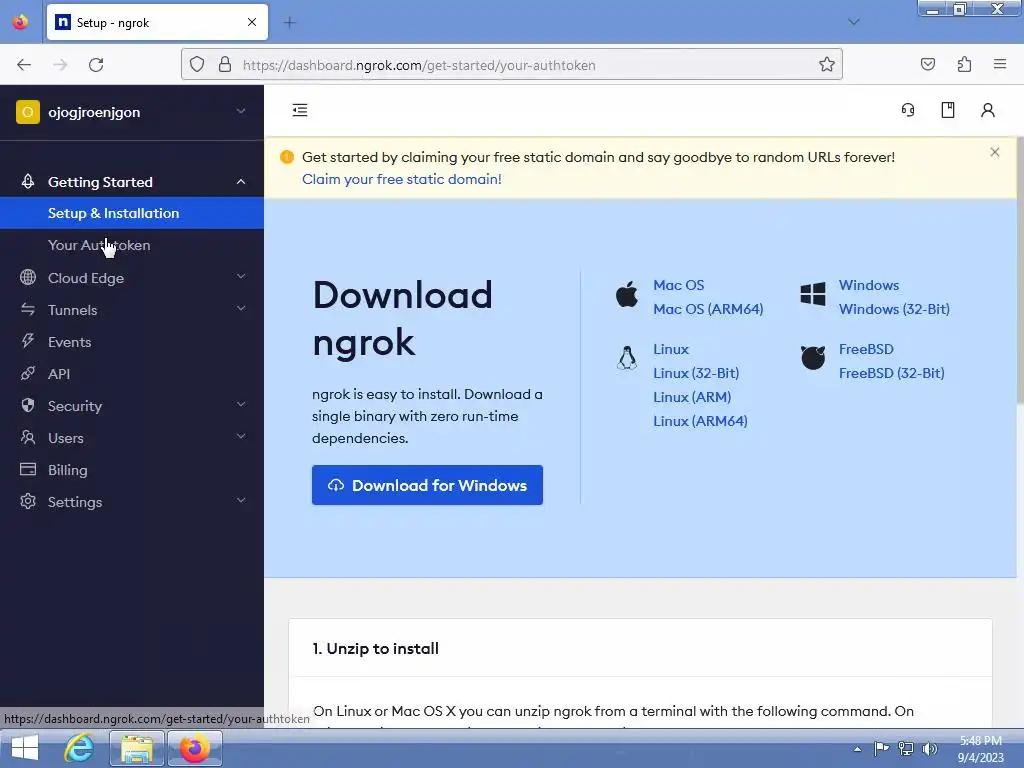Open documentation via the book icon
Image resolution: width=1024 pixels, height=768 pixels.
pyautogui.click(x=948, y=110)
